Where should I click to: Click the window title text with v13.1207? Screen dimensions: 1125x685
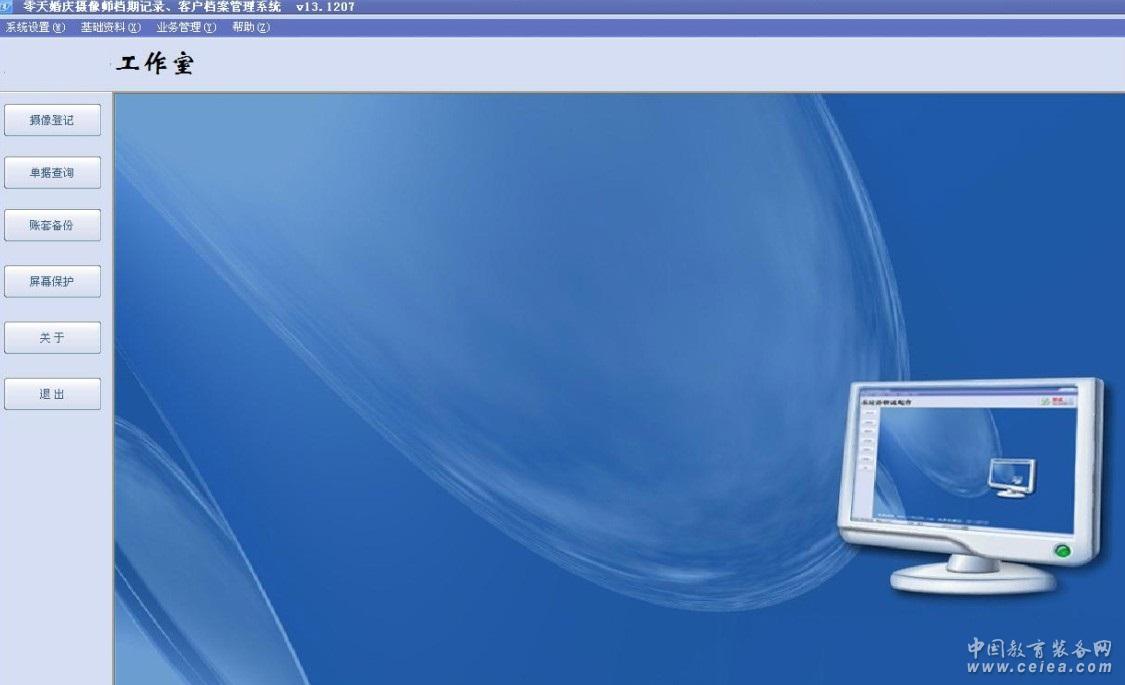click(189, 7)
